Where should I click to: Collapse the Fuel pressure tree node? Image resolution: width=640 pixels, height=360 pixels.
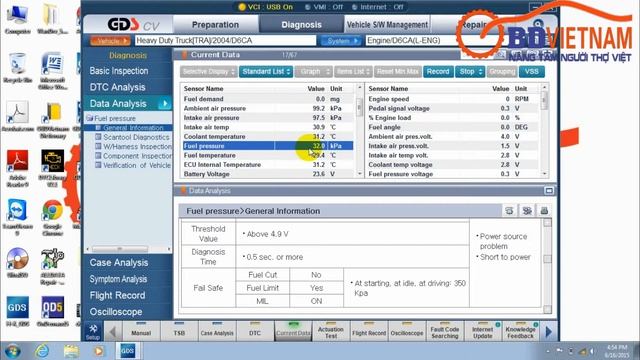[x=89, y=118]
